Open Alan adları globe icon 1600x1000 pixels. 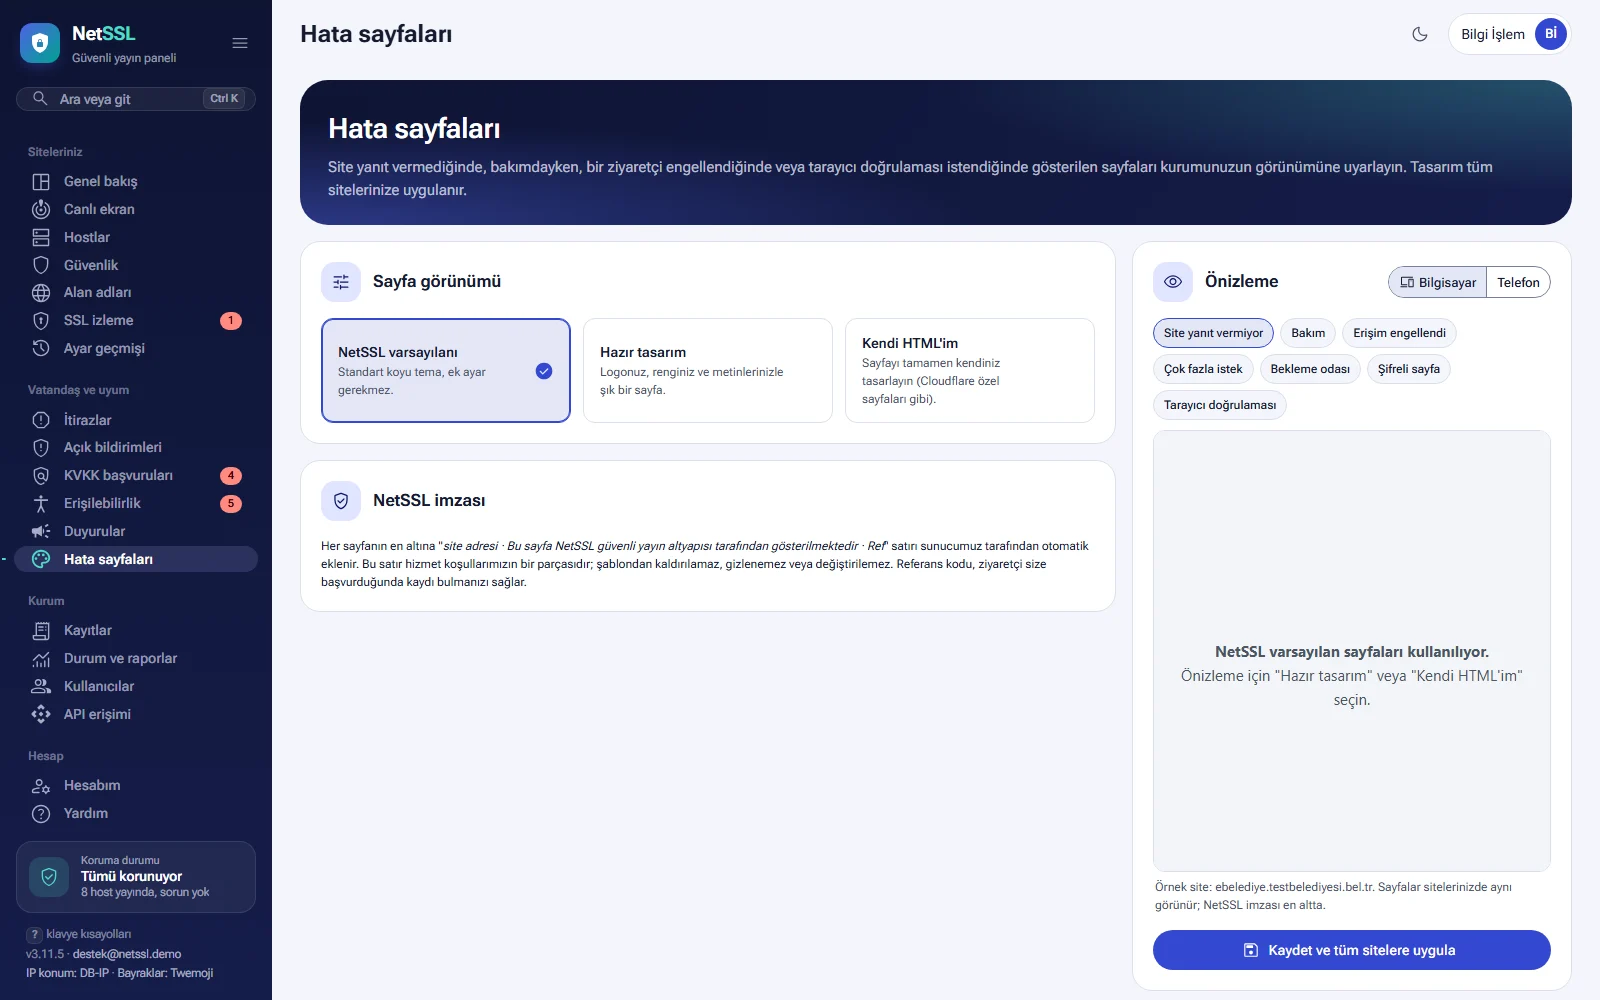[x=41, y=292]
